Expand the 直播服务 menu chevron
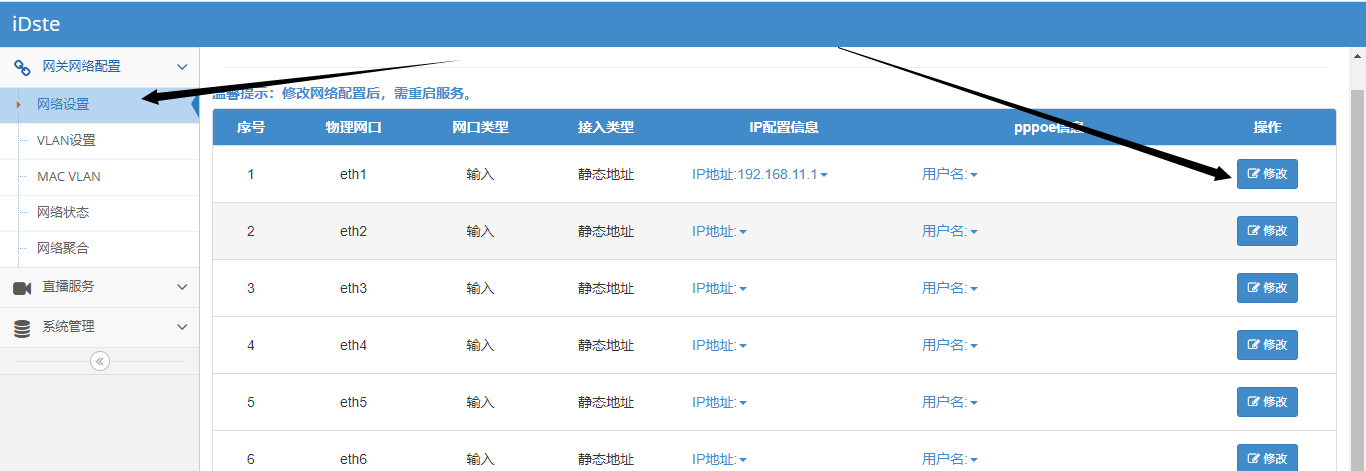 click(182, 287)
